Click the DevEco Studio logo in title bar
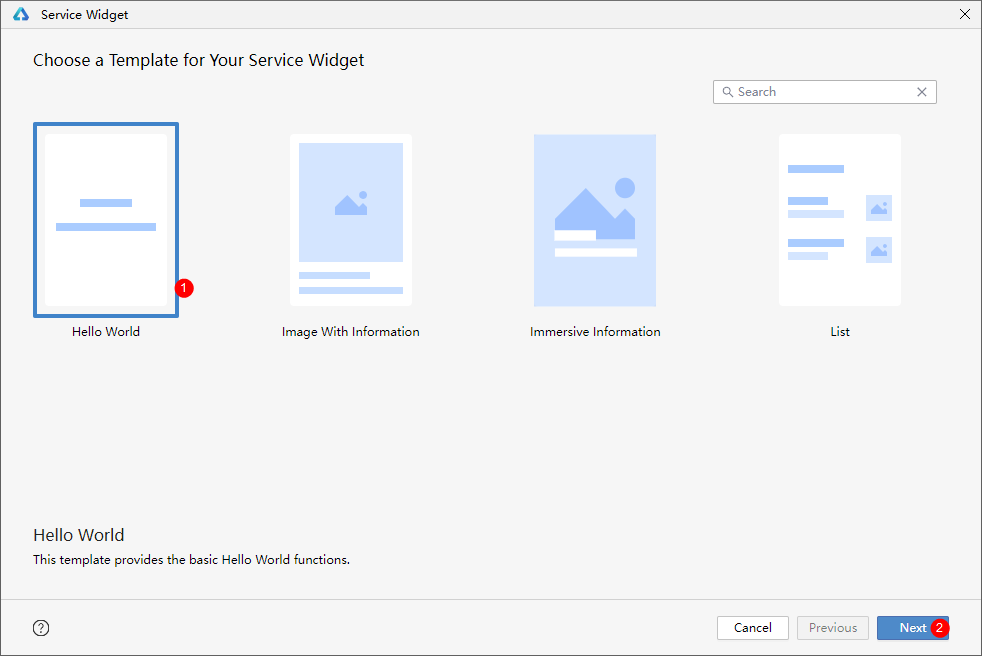 click(x=21, y=15)
